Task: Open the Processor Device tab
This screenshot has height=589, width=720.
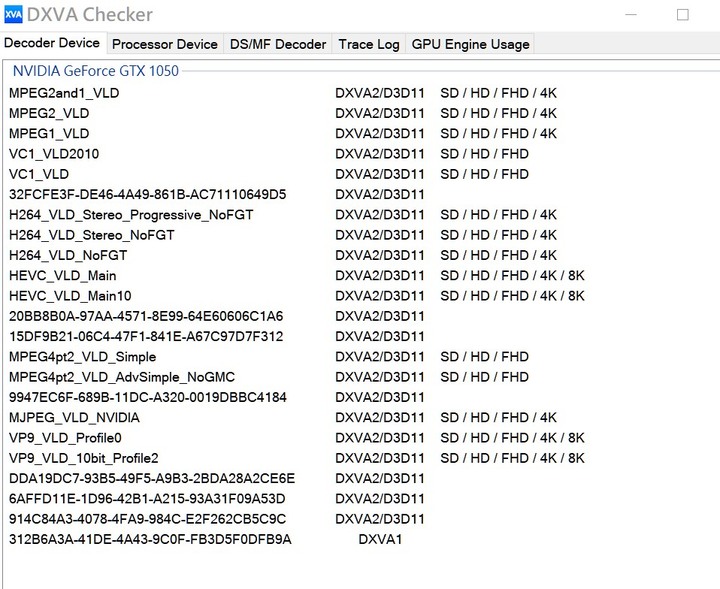Action: coord(165,44)
